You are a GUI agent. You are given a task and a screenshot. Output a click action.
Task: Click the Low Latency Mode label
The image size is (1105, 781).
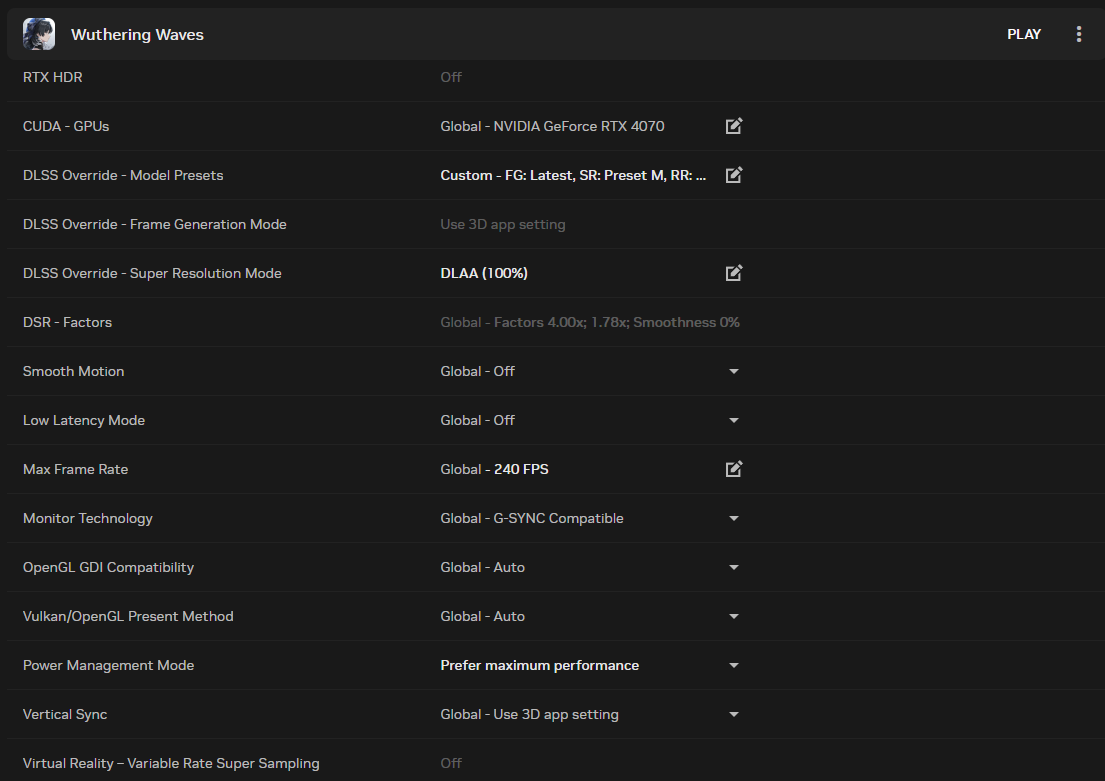click(x=83, y=420)
